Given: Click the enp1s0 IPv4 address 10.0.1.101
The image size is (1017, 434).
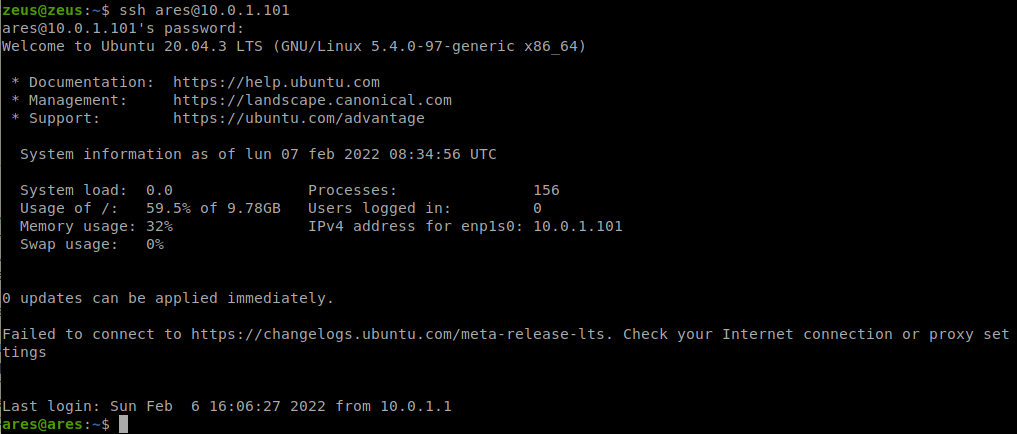Looking at the screenshot, I should click(578, 226).
